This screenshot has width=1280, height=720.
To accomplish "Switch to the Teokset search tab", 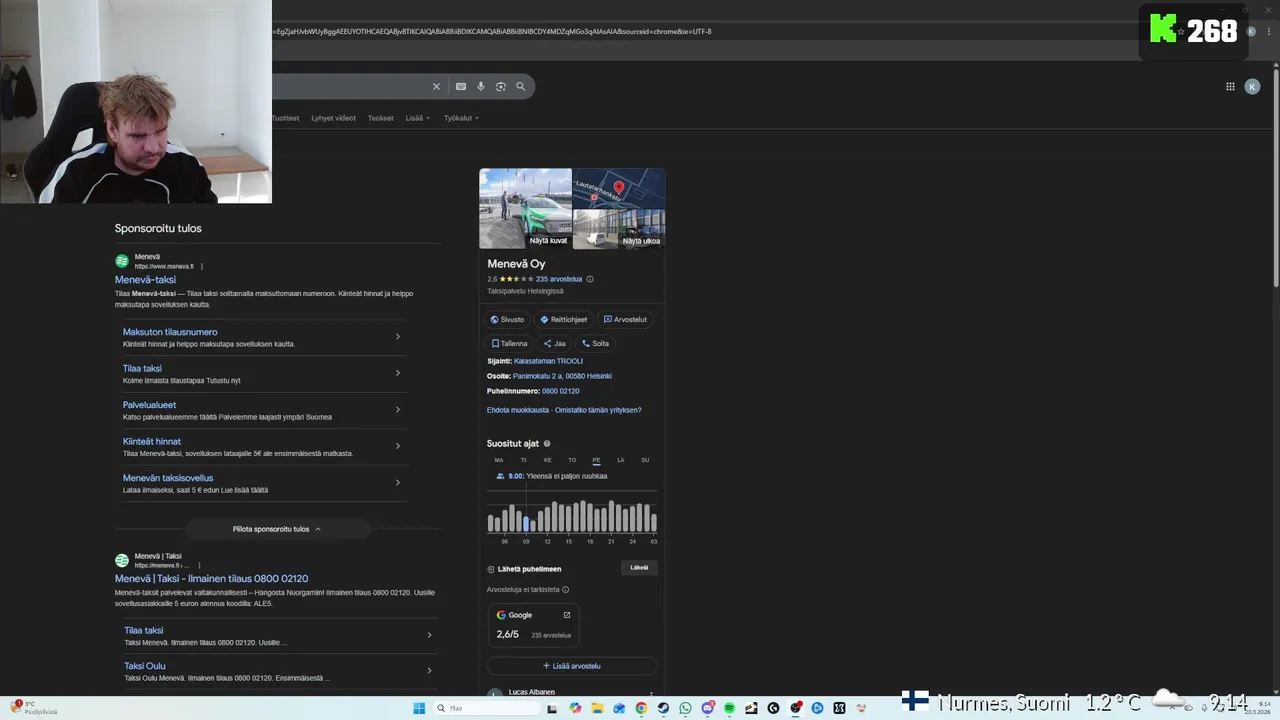I will click(x=380, y=118).
